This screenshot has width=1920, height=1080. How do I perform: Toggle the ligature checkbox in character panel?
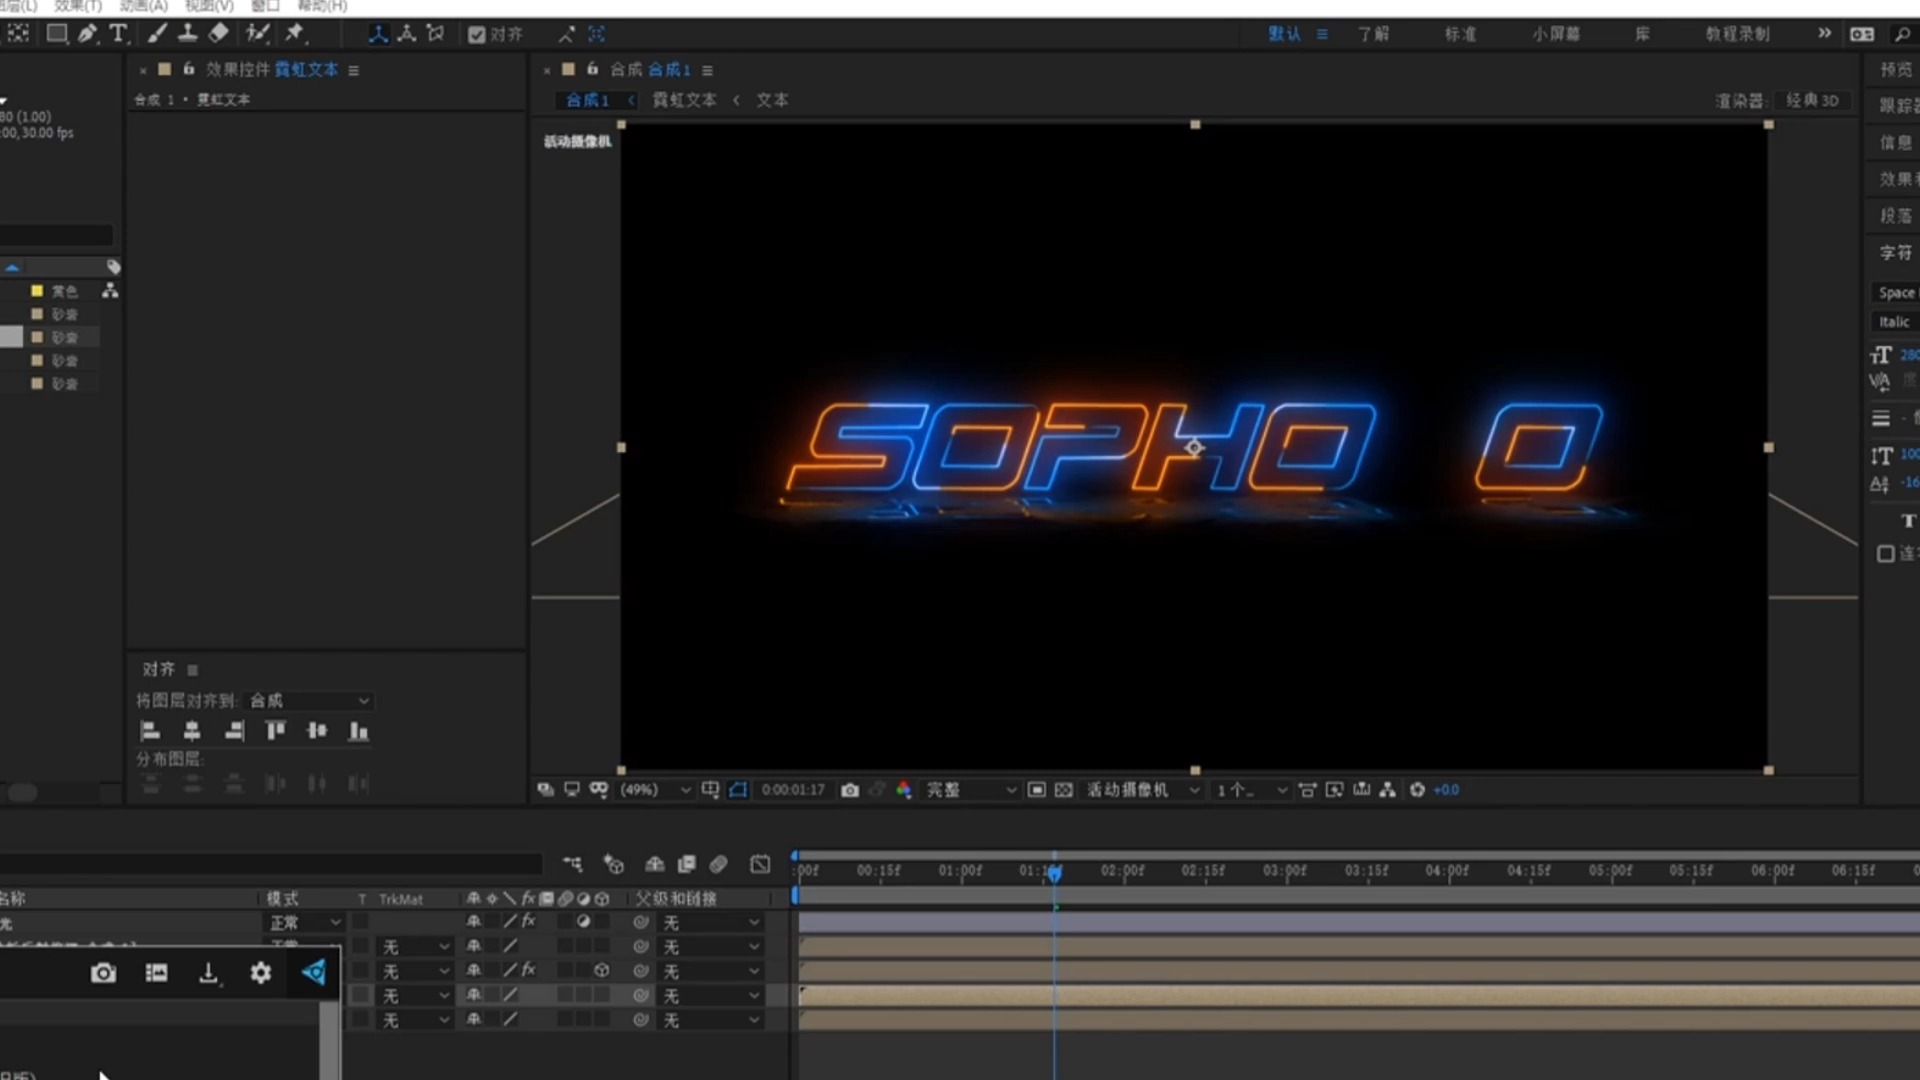coord(1885,554)
